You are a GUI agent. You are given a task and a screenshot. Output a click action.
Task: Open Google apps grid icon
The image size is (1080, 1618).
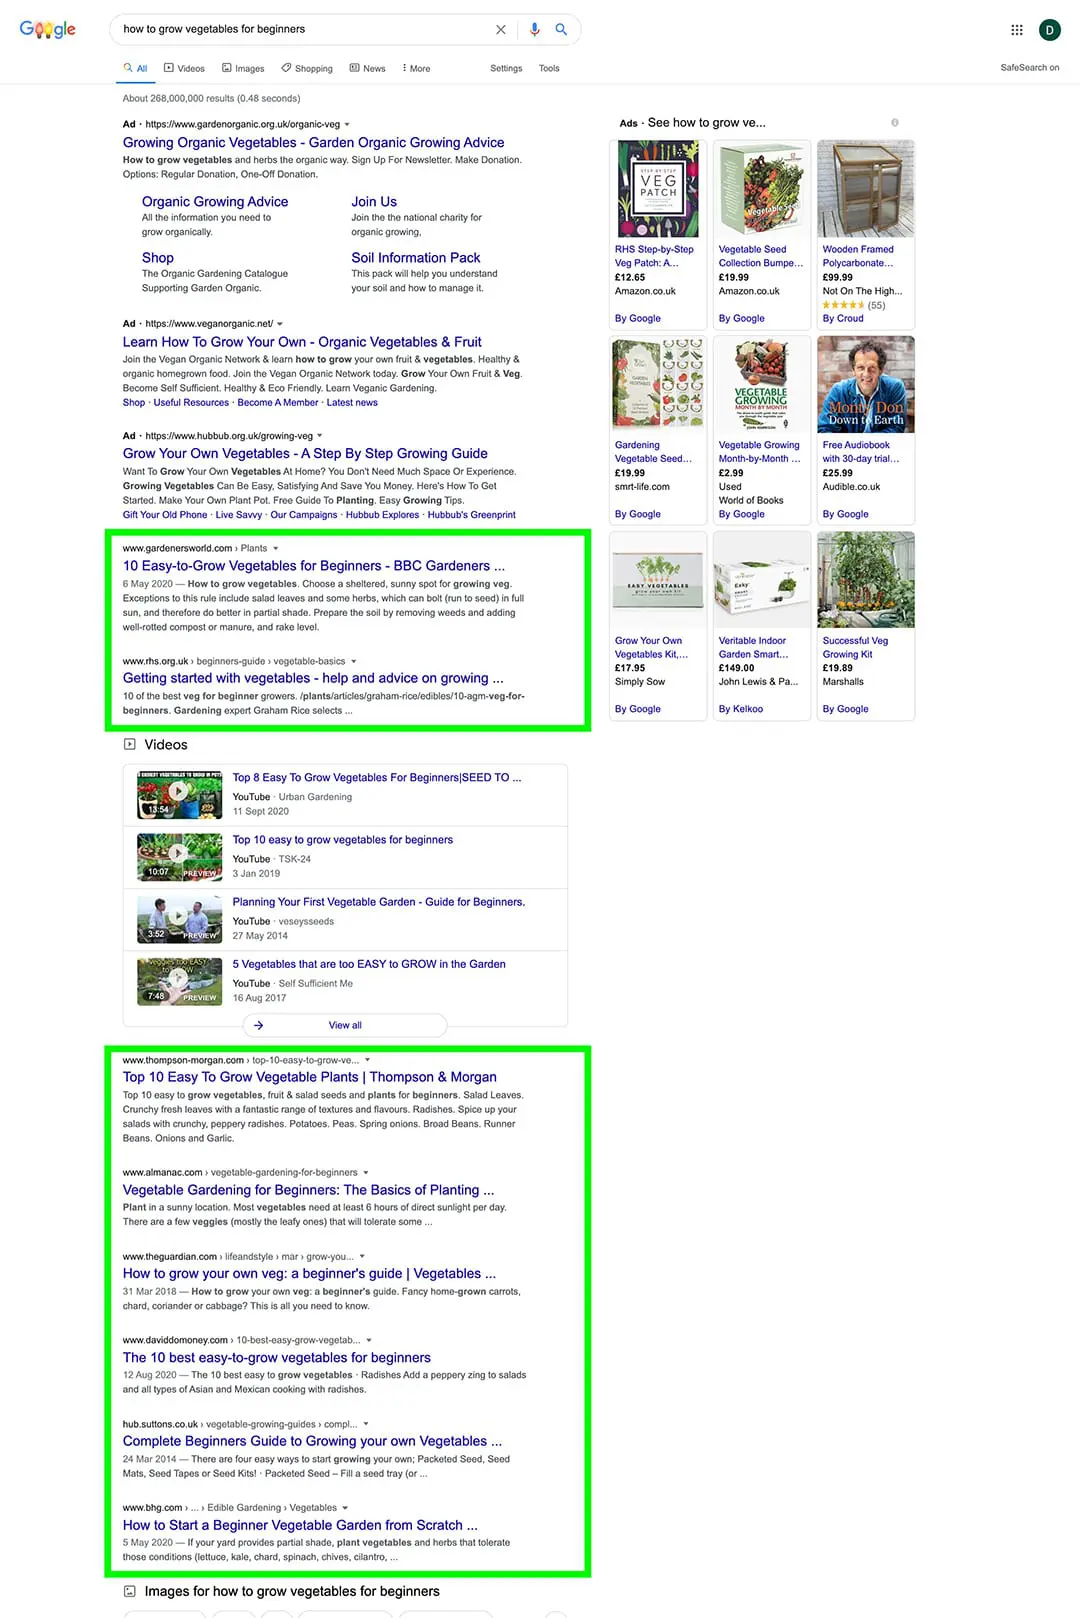point(1017,30)
